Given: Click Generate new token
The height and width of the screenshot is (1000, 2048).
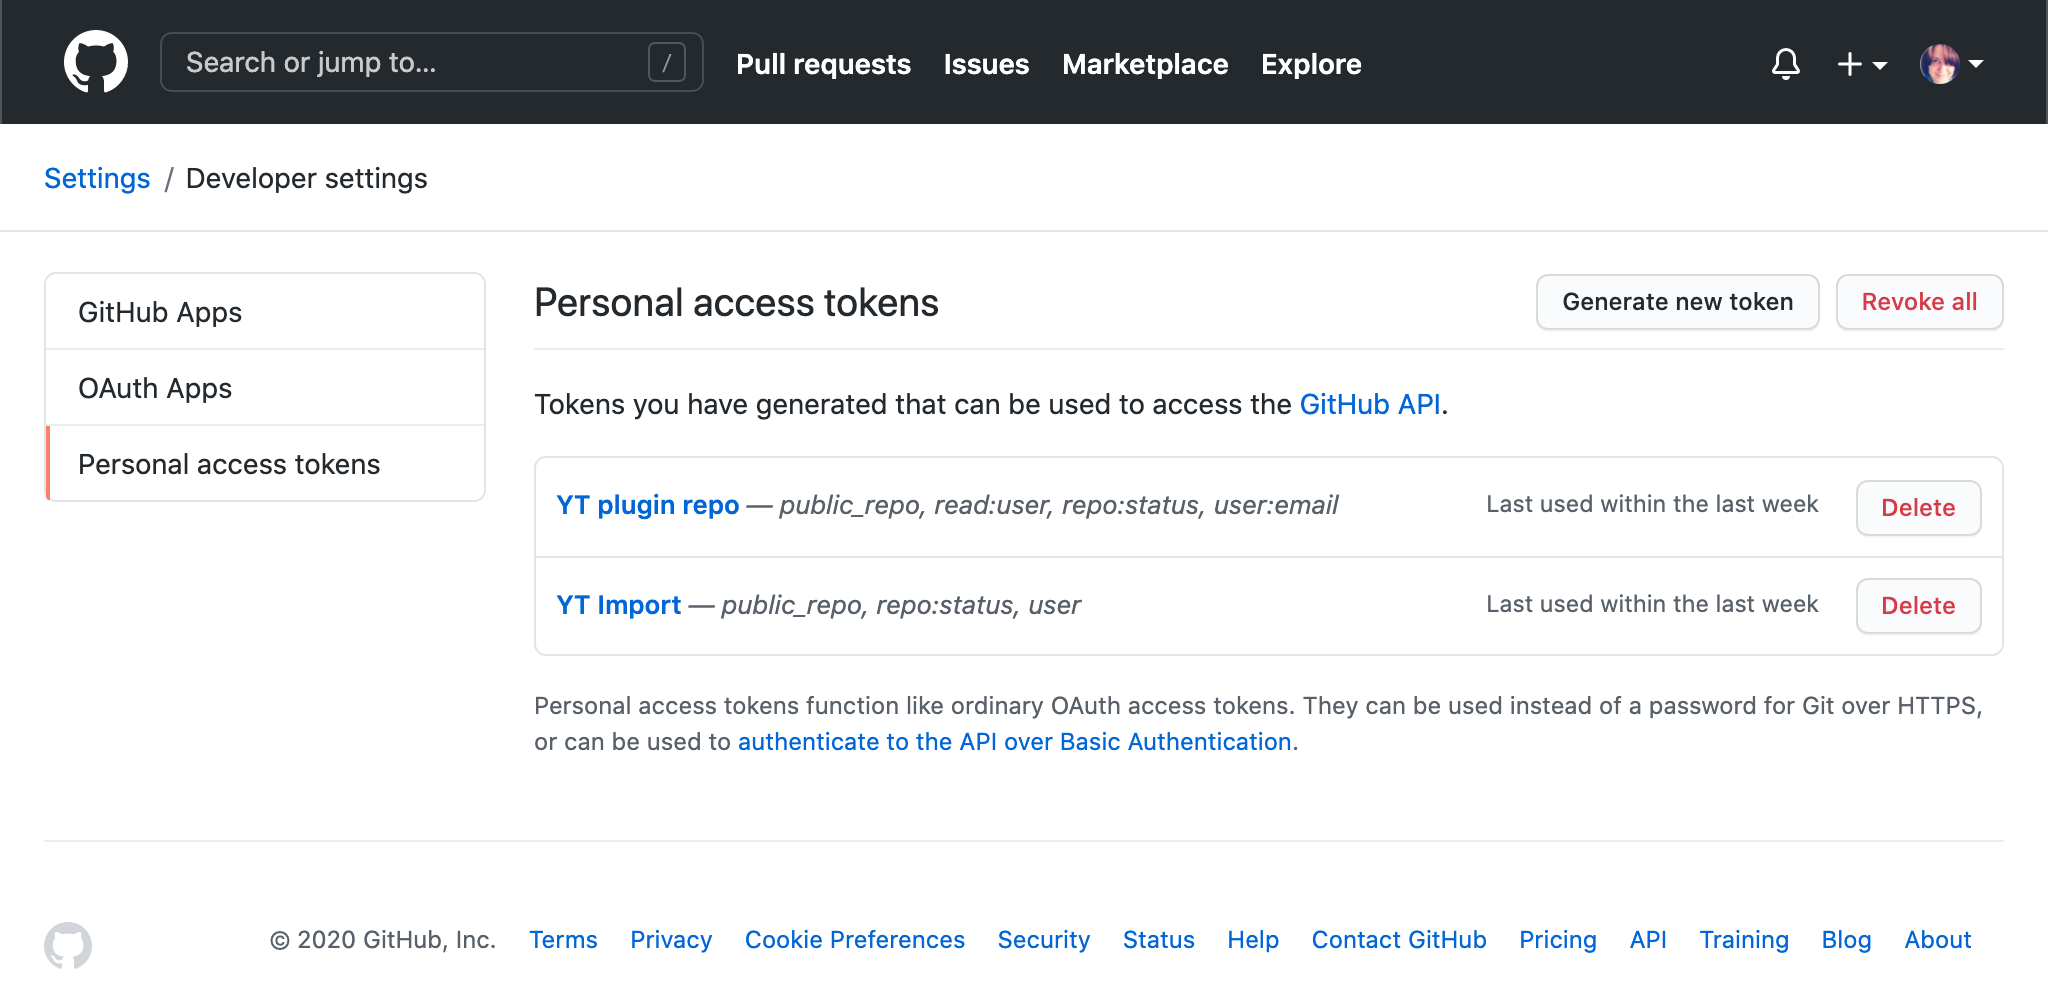Looking at the screenshot, I should 1677,301.
